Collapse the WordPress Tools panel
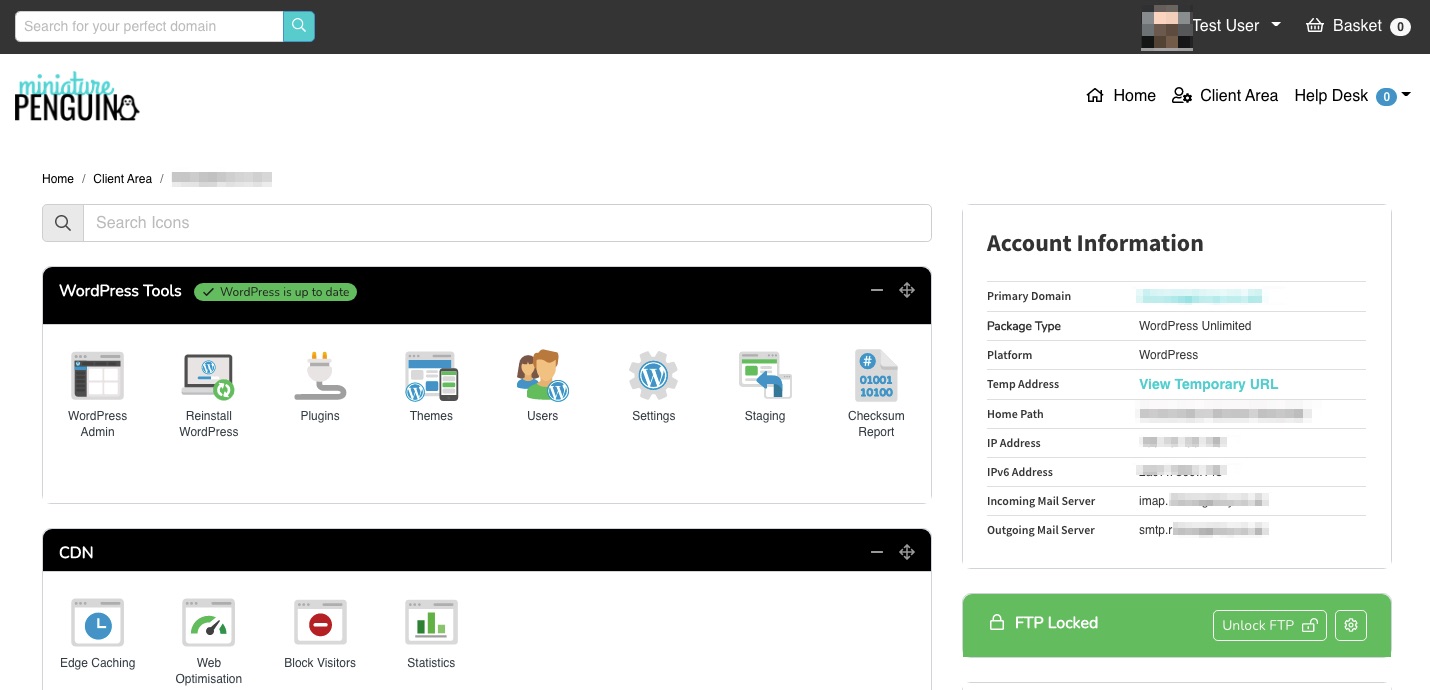The image size is (1430, 690). tap(877, 291)
